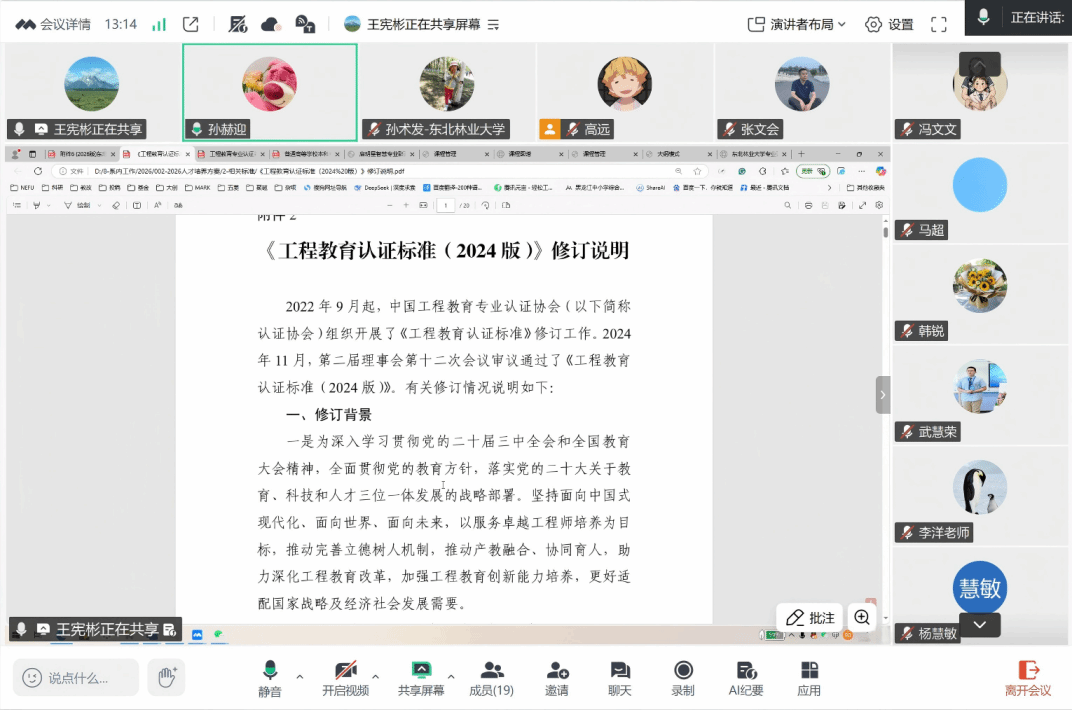Open 设置 settings in top bar
The width and height of the screenshot is (1072, 710).
point(889,24)
